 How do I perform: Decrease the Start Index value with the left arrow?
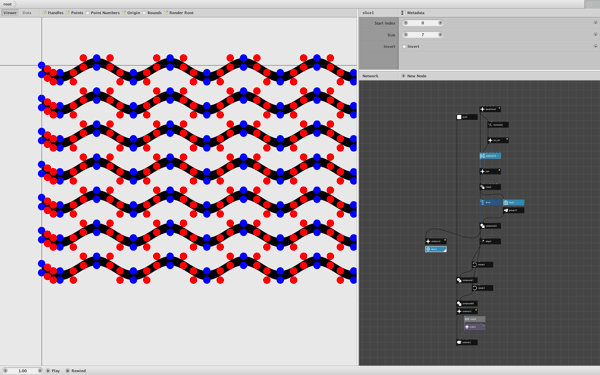[406, 23]
